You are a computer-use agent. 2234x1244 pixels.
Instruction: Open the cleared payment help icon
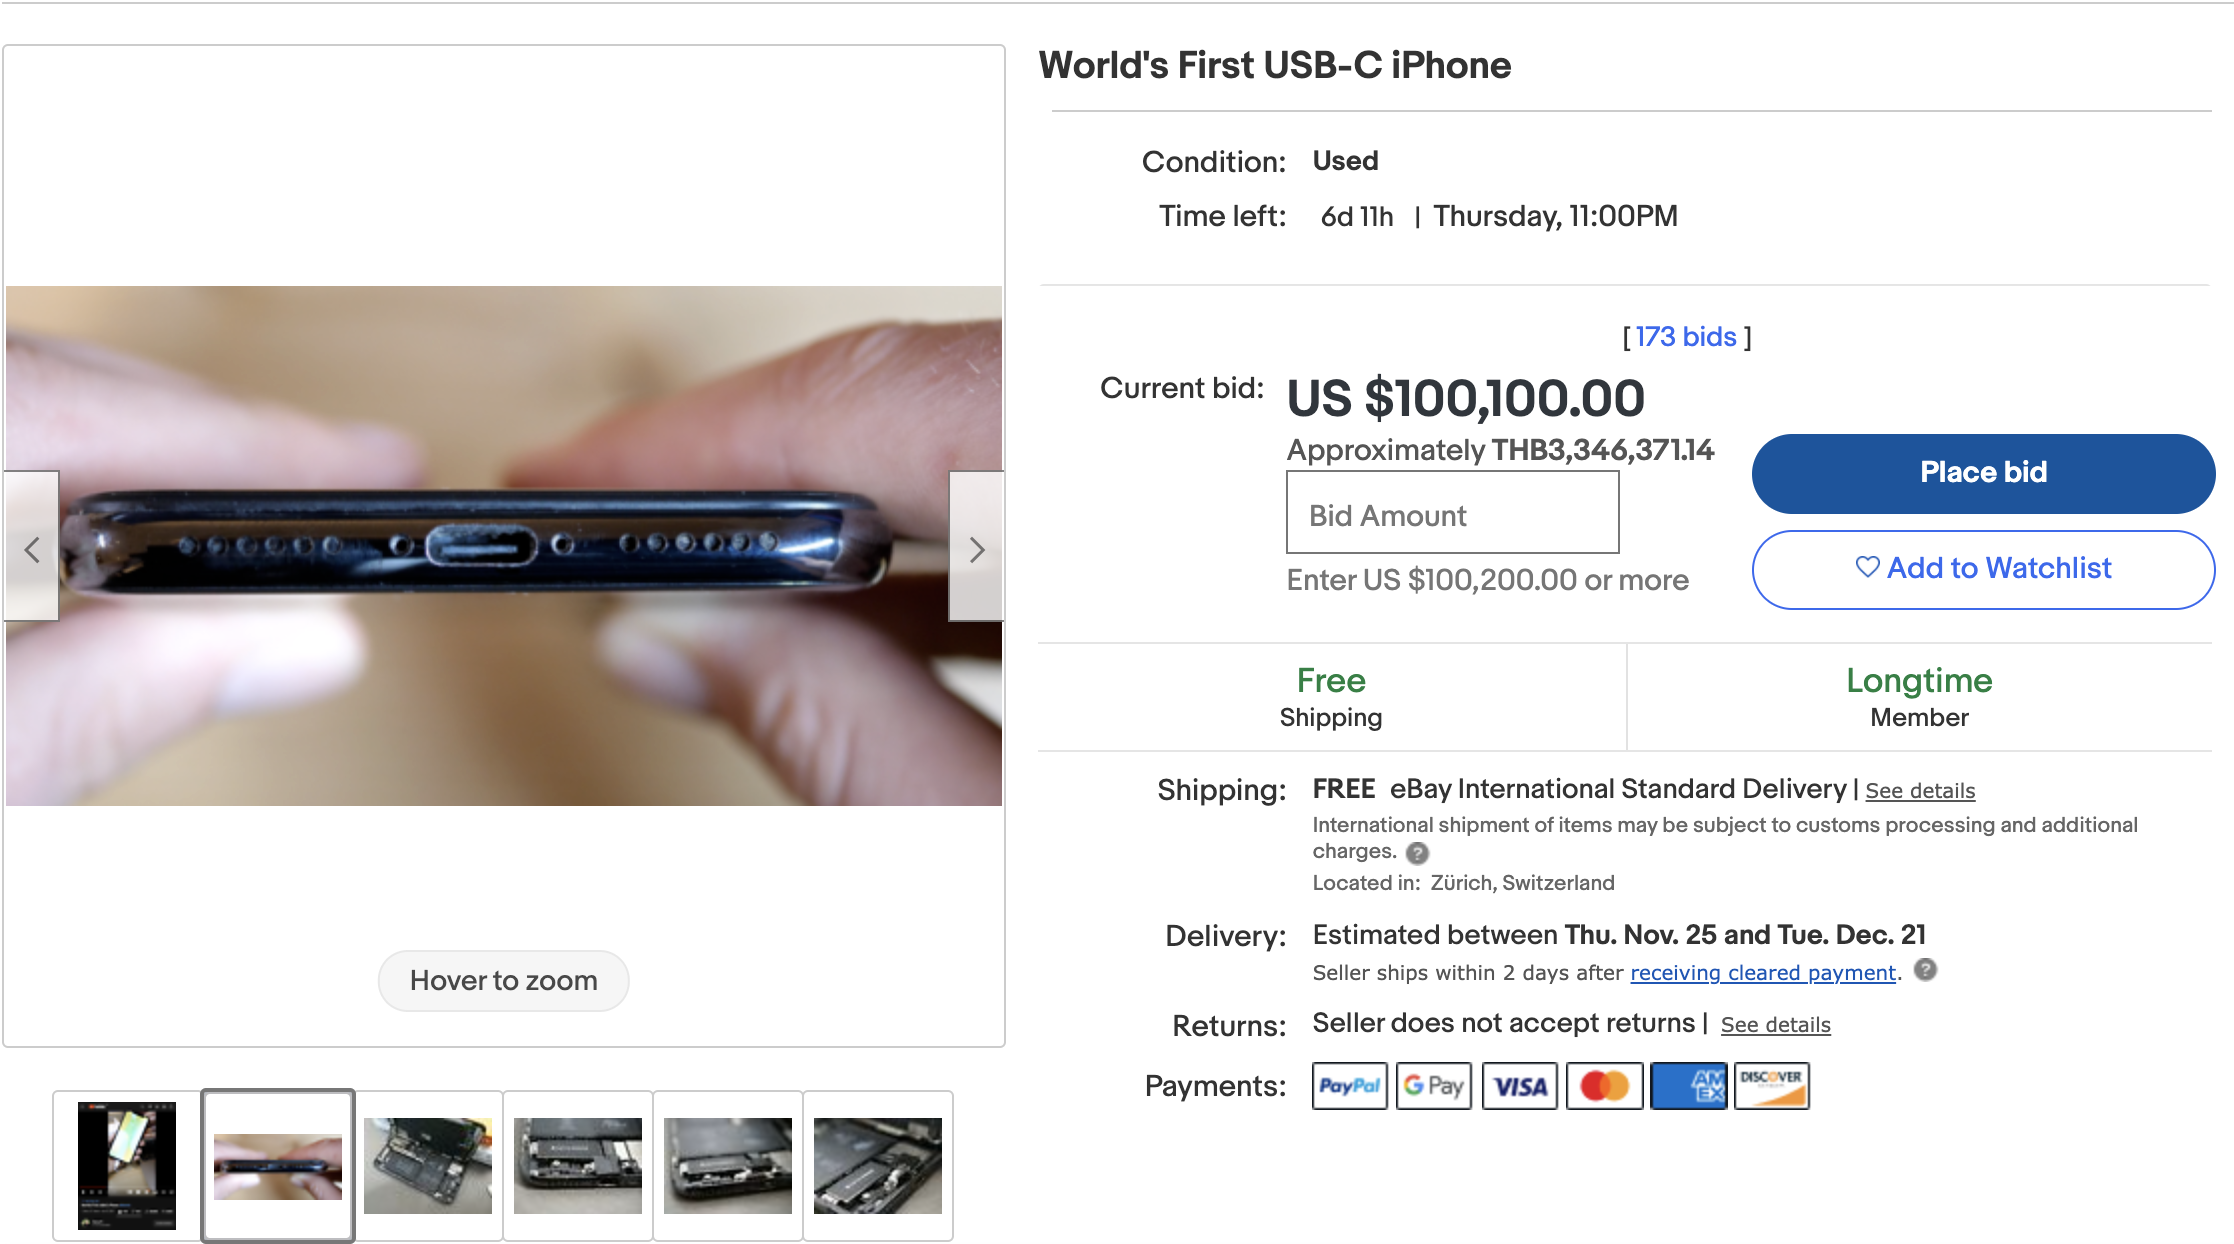coord(1925,970)
